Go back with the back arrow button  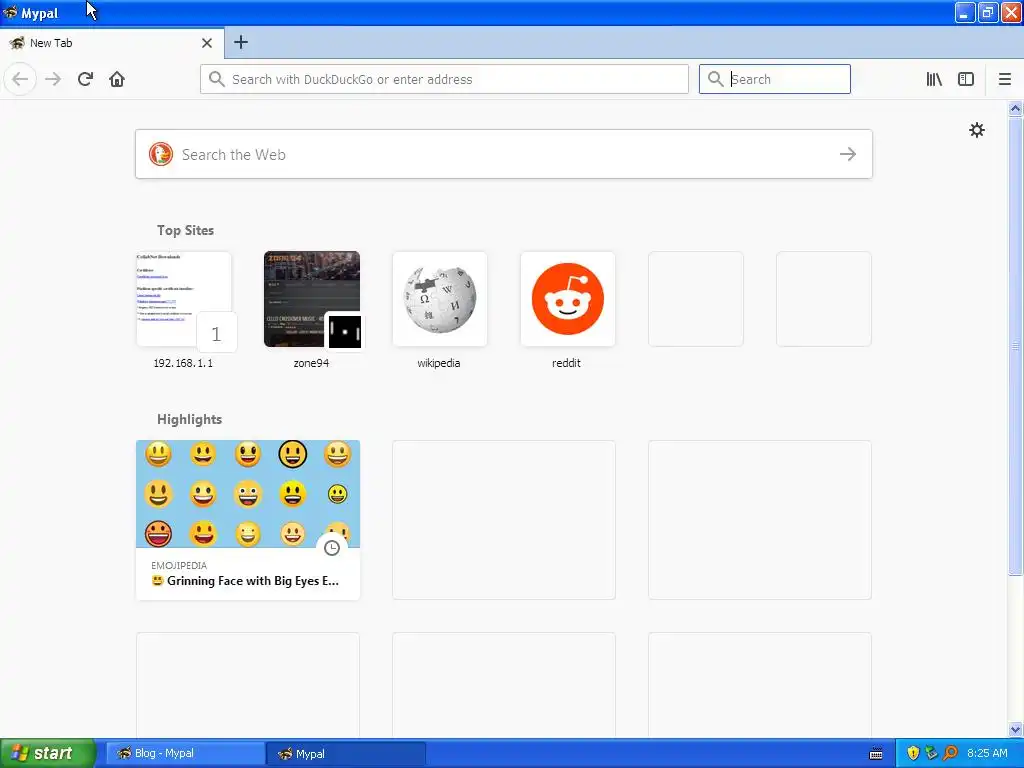(20, 79)
